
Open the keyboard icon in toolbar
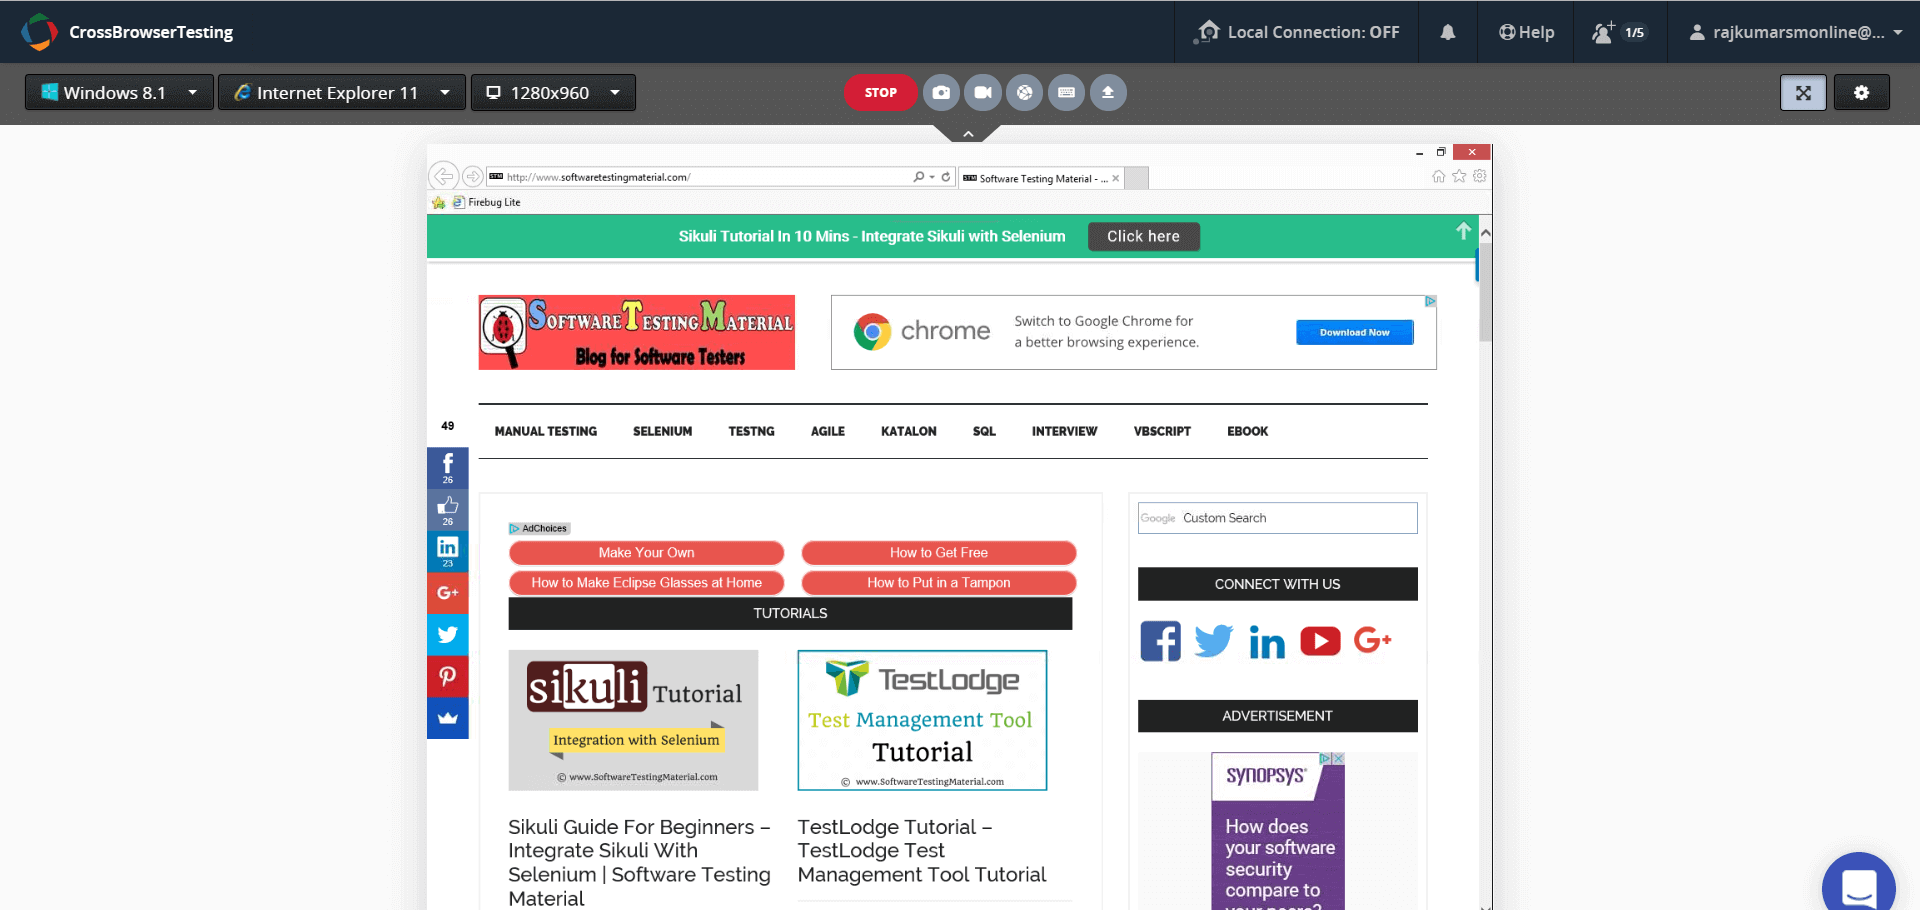[1066, 92]
